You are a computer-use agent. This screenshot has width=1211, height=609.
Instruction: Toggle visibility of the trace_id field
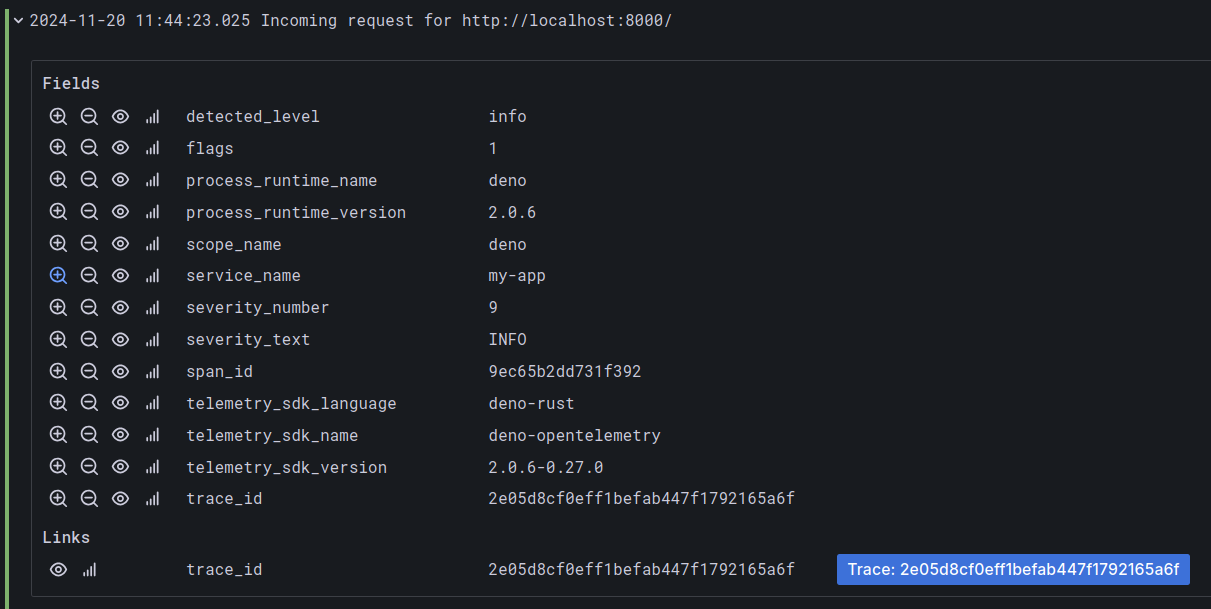[120, 498]
